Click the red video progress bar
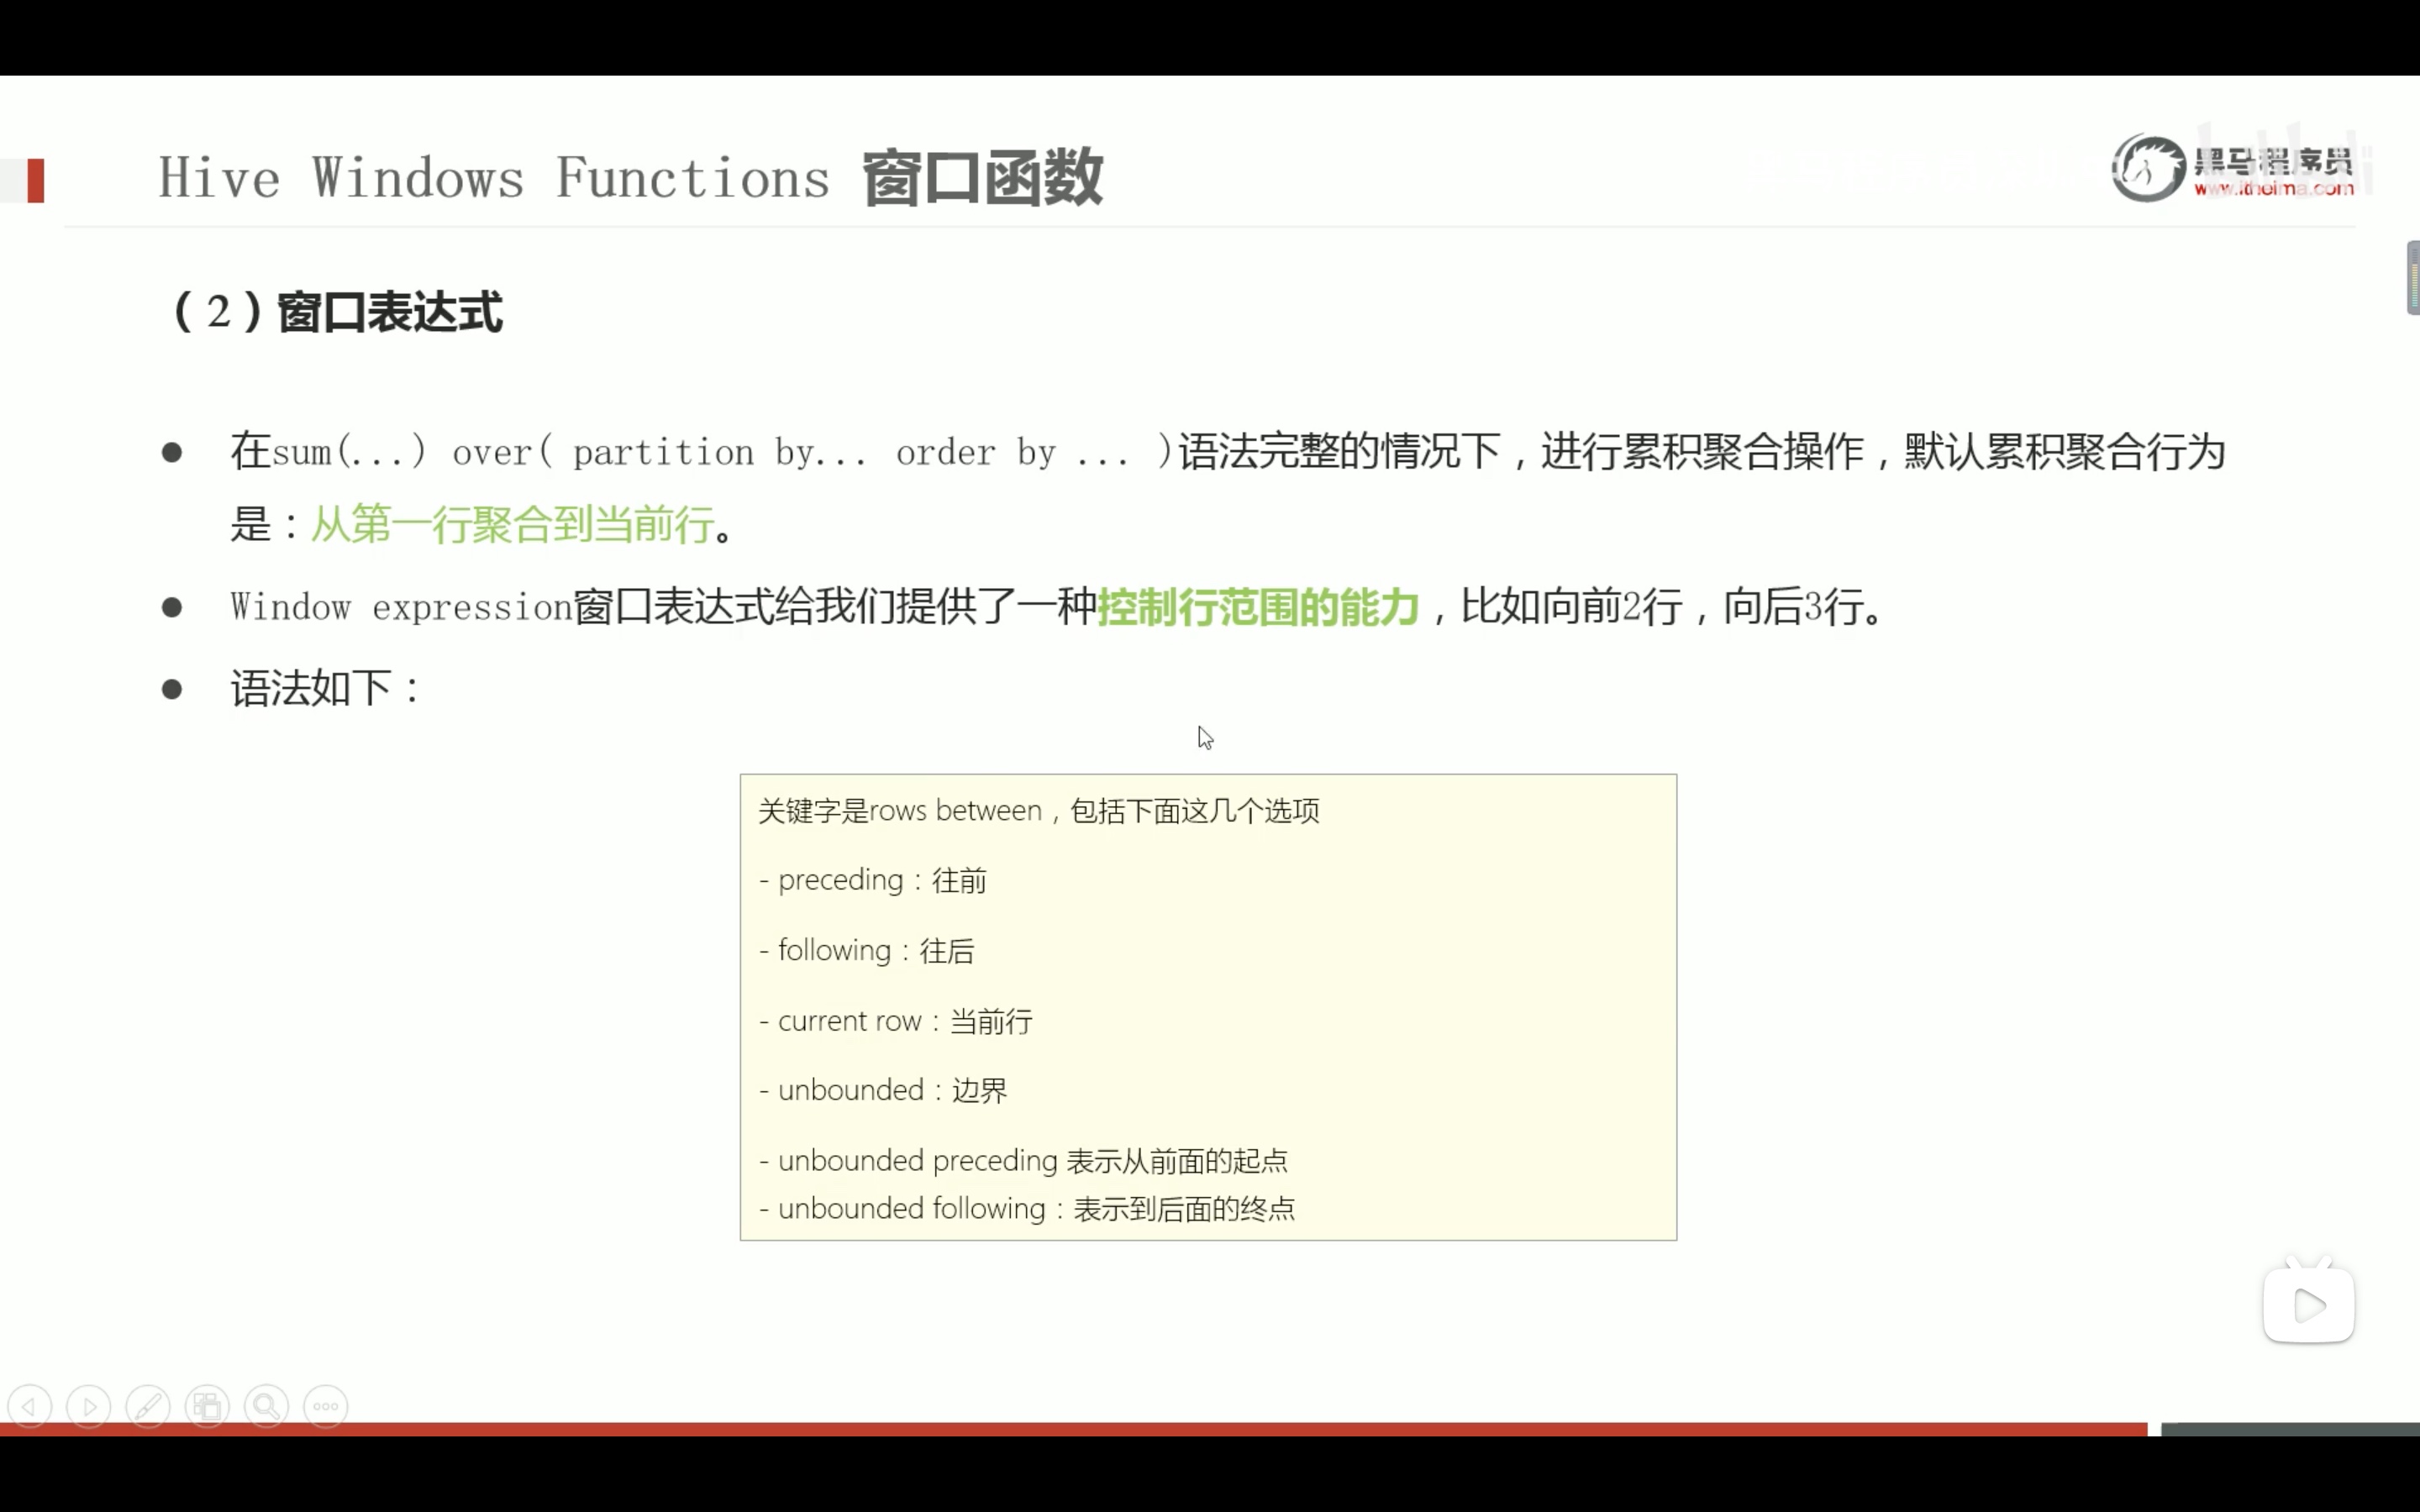 [x=1073, y=1429]
